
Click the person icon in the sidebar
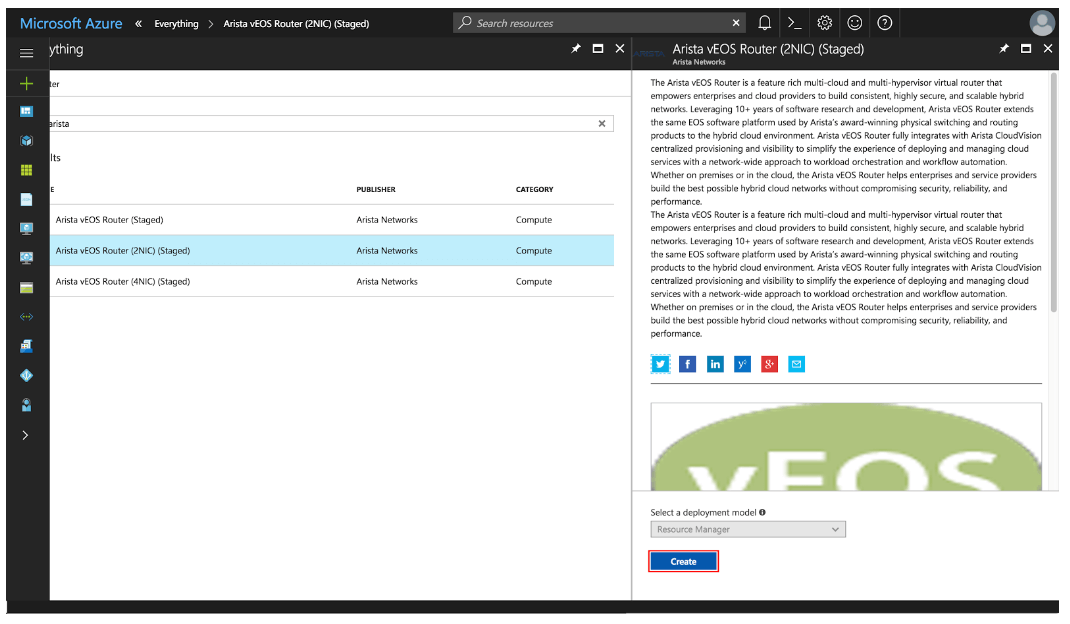click(27, 405)
